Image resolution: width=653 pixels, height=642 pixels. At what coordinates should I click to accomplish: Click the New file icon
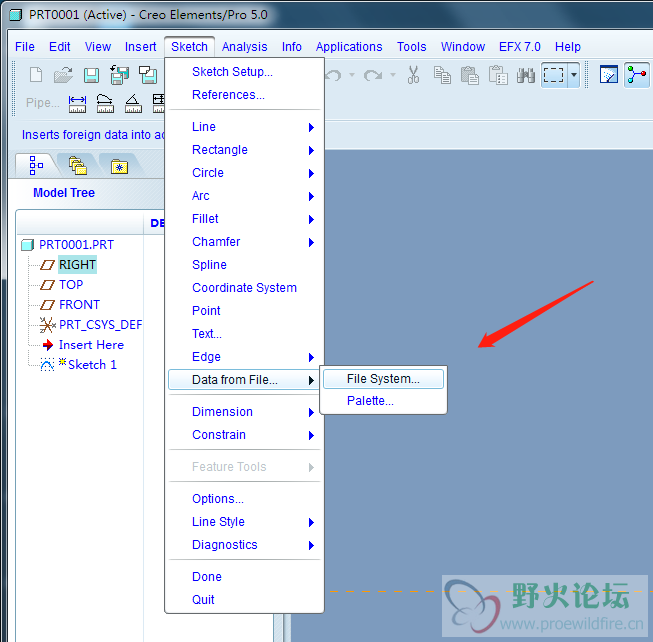(36, 75)
